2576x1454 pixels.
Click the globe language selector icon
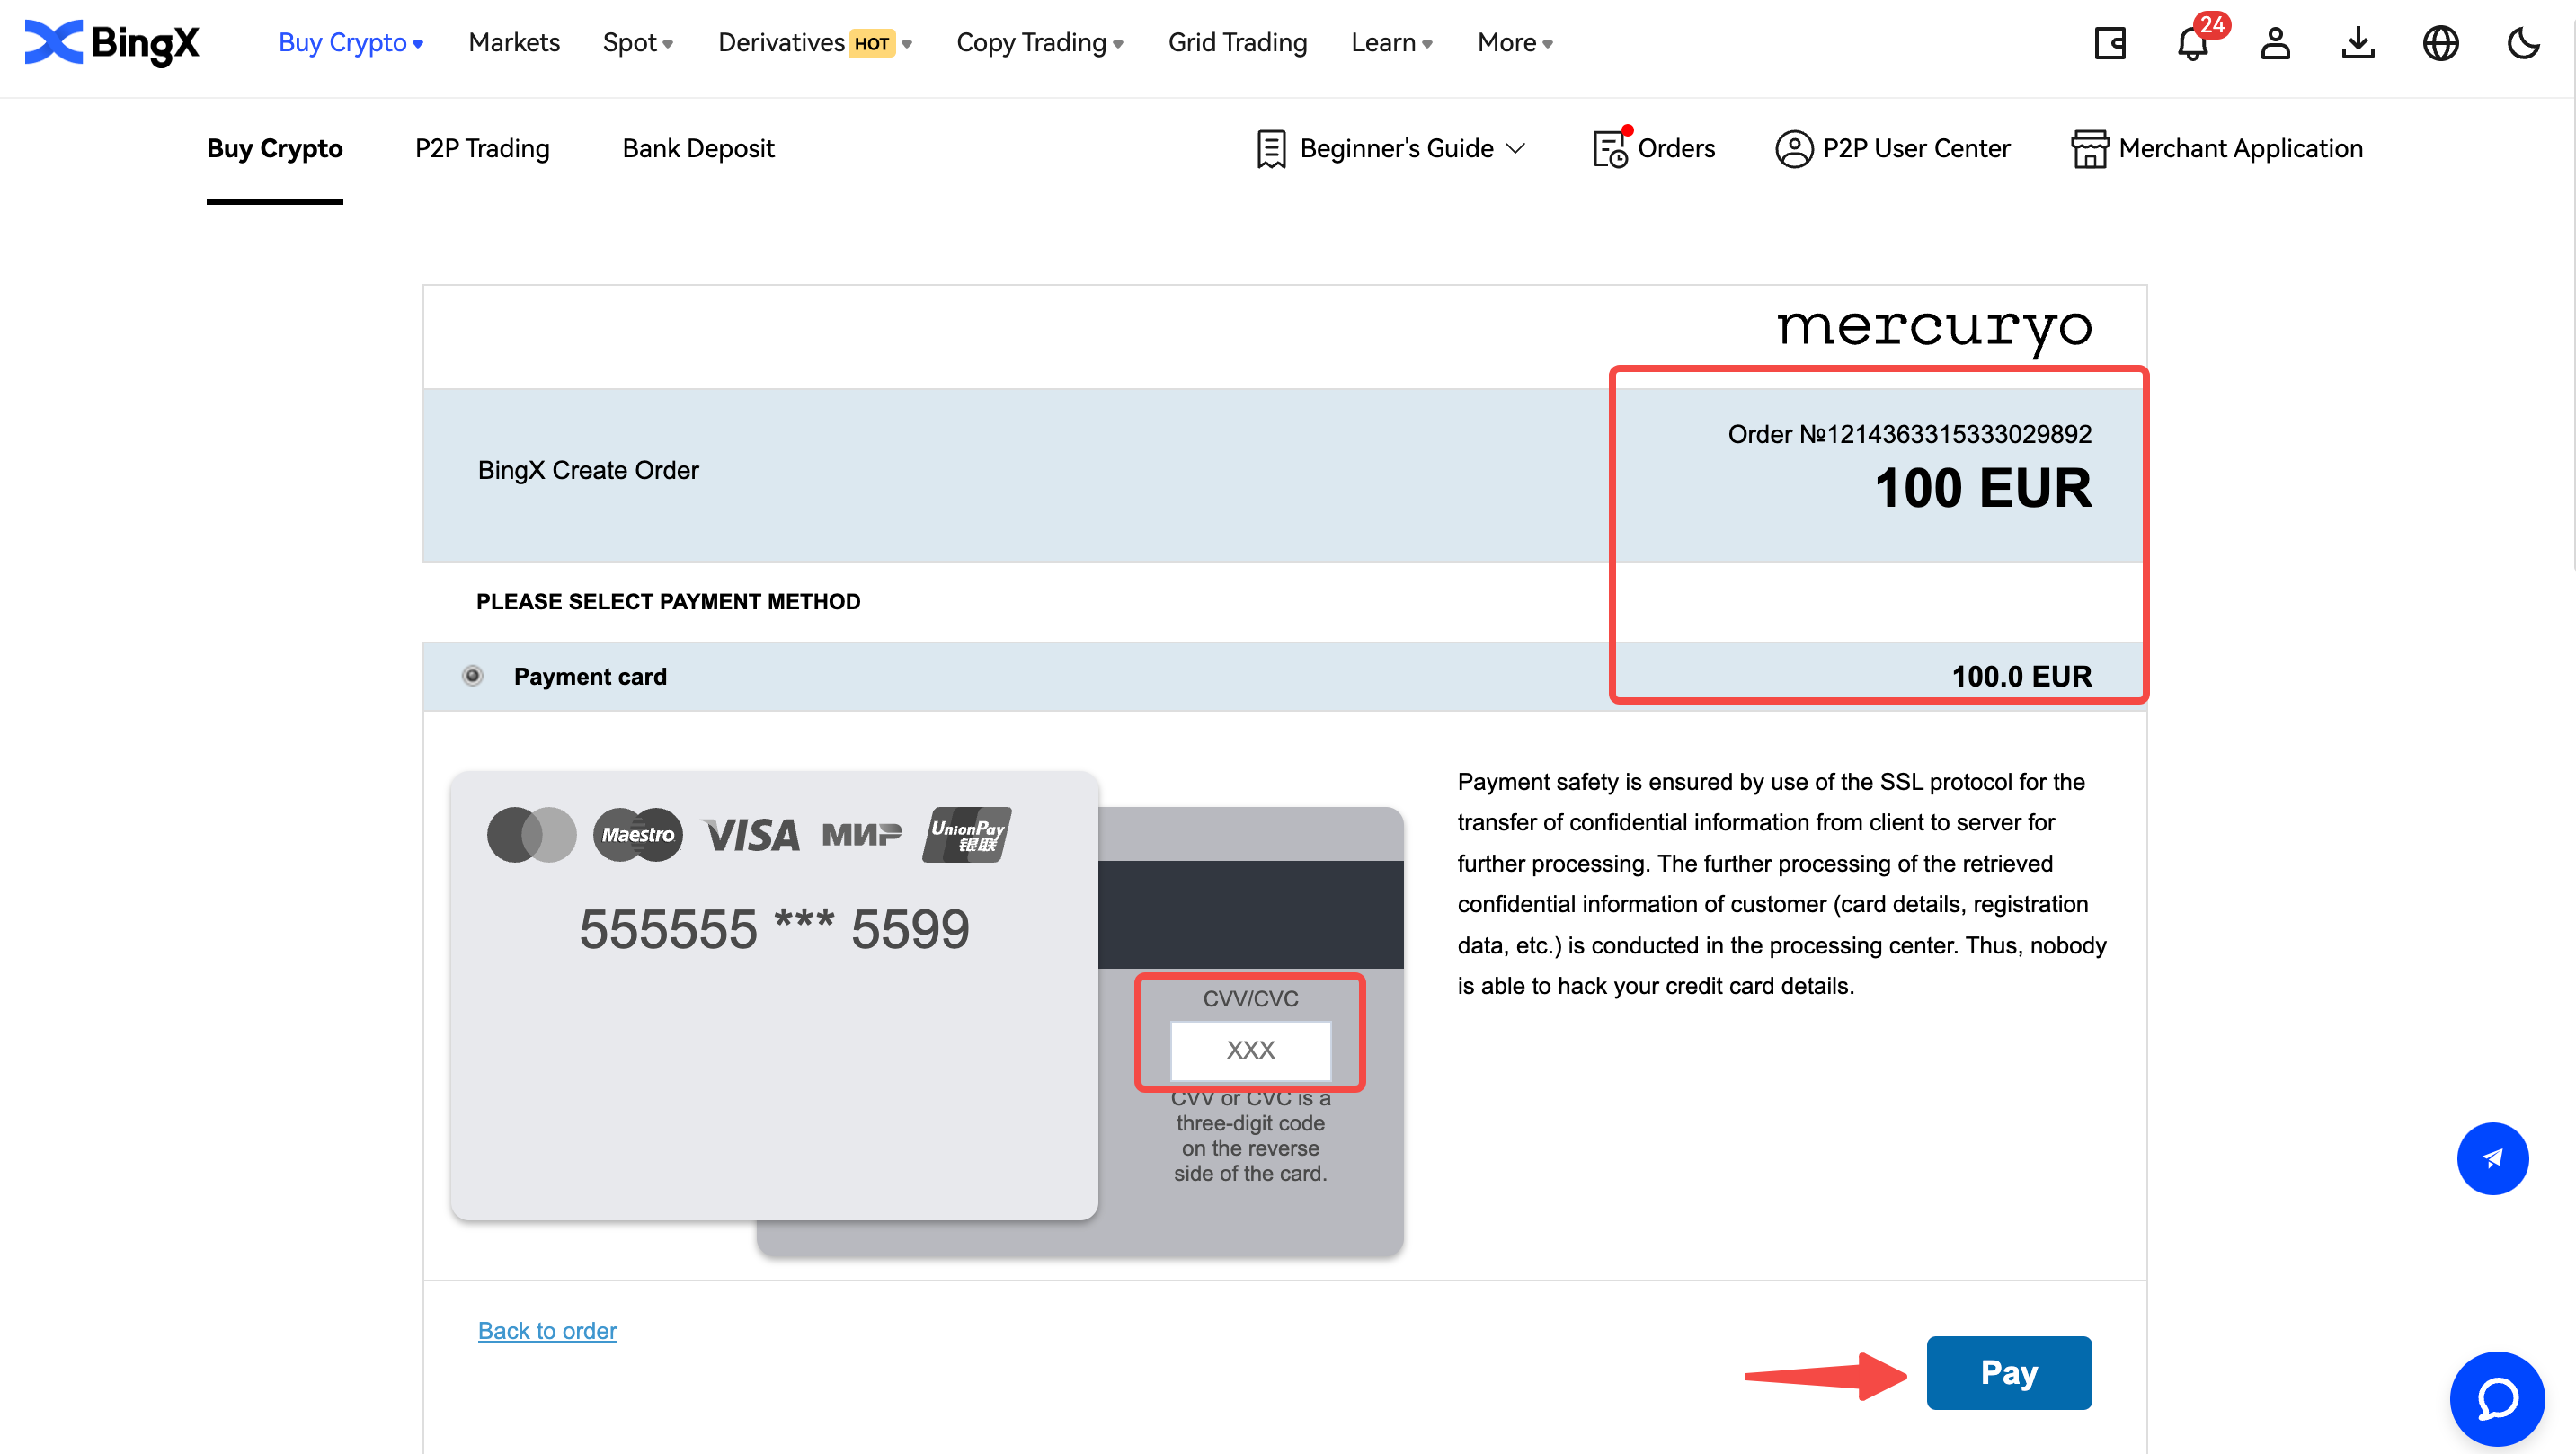click(x=2443, y=42)
